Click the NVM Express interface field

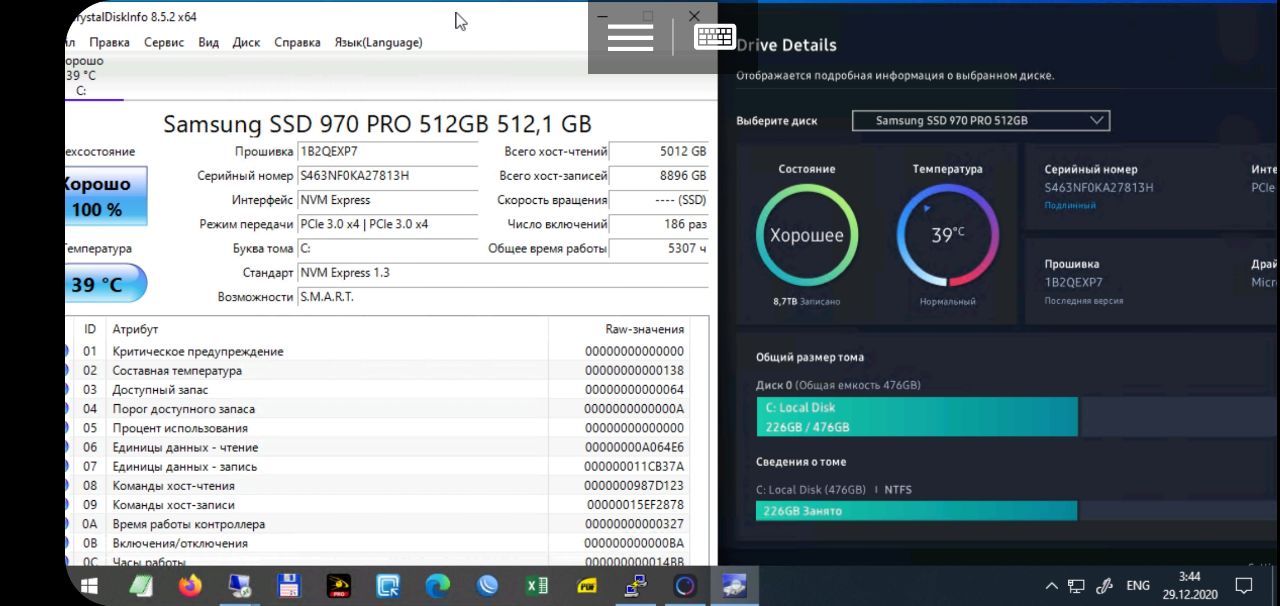point(388,200)
